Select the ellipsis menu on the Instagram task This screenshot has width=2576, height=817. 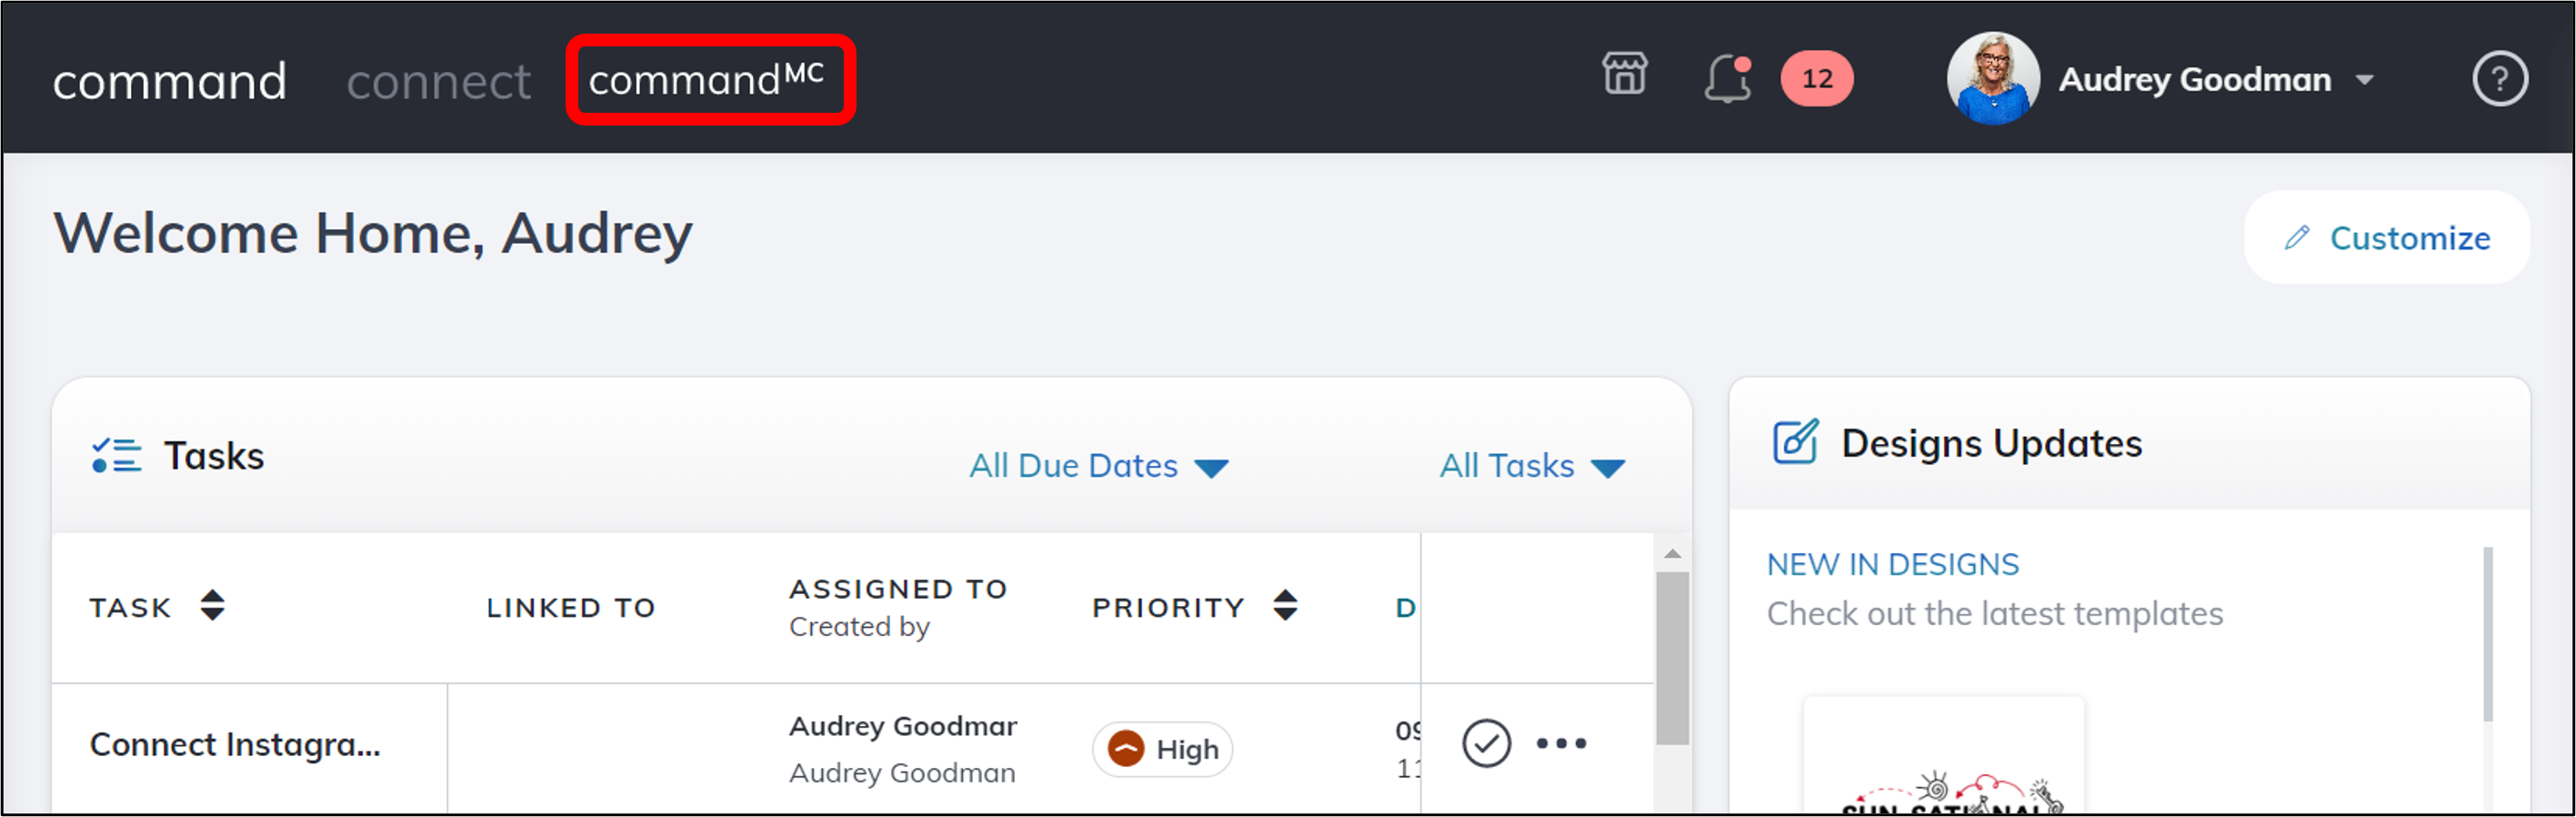click(1560, 743)
